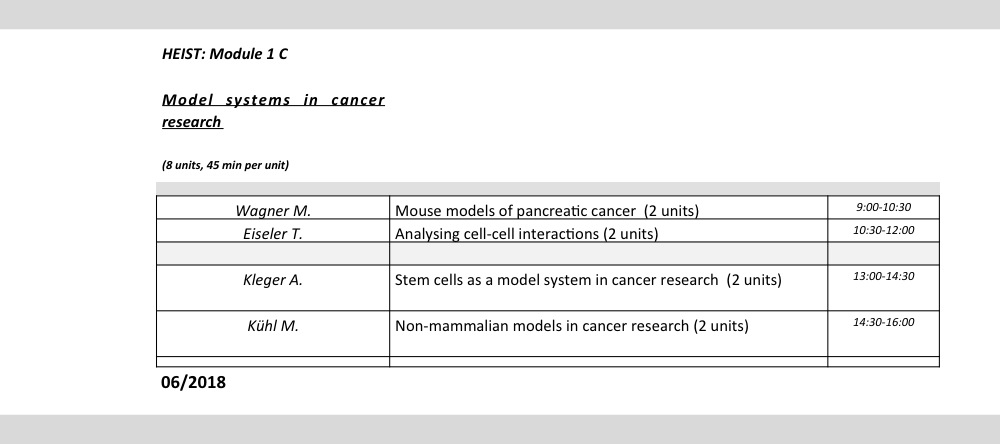
Task: Click the '8 units, 45 min per unit' note
Action: pos(225,165)
